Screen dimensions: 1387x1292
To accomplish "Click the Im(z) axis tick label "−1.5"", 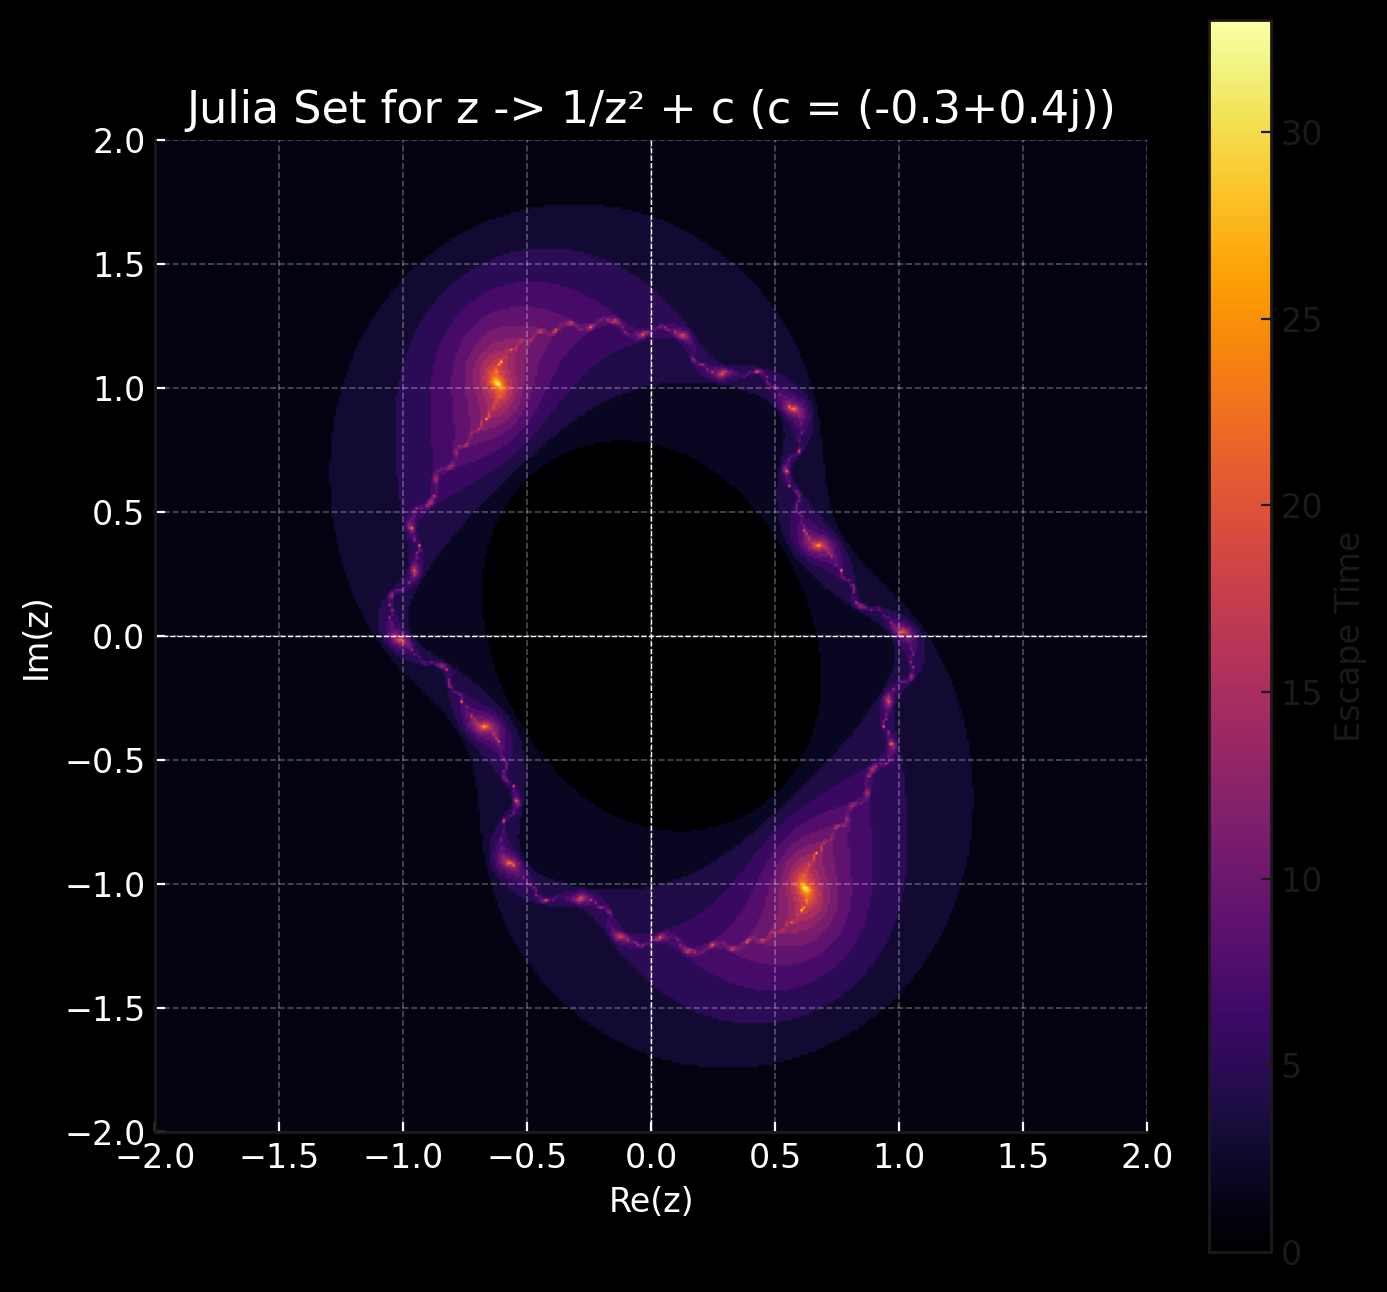I will click(x=105, y=1009).
